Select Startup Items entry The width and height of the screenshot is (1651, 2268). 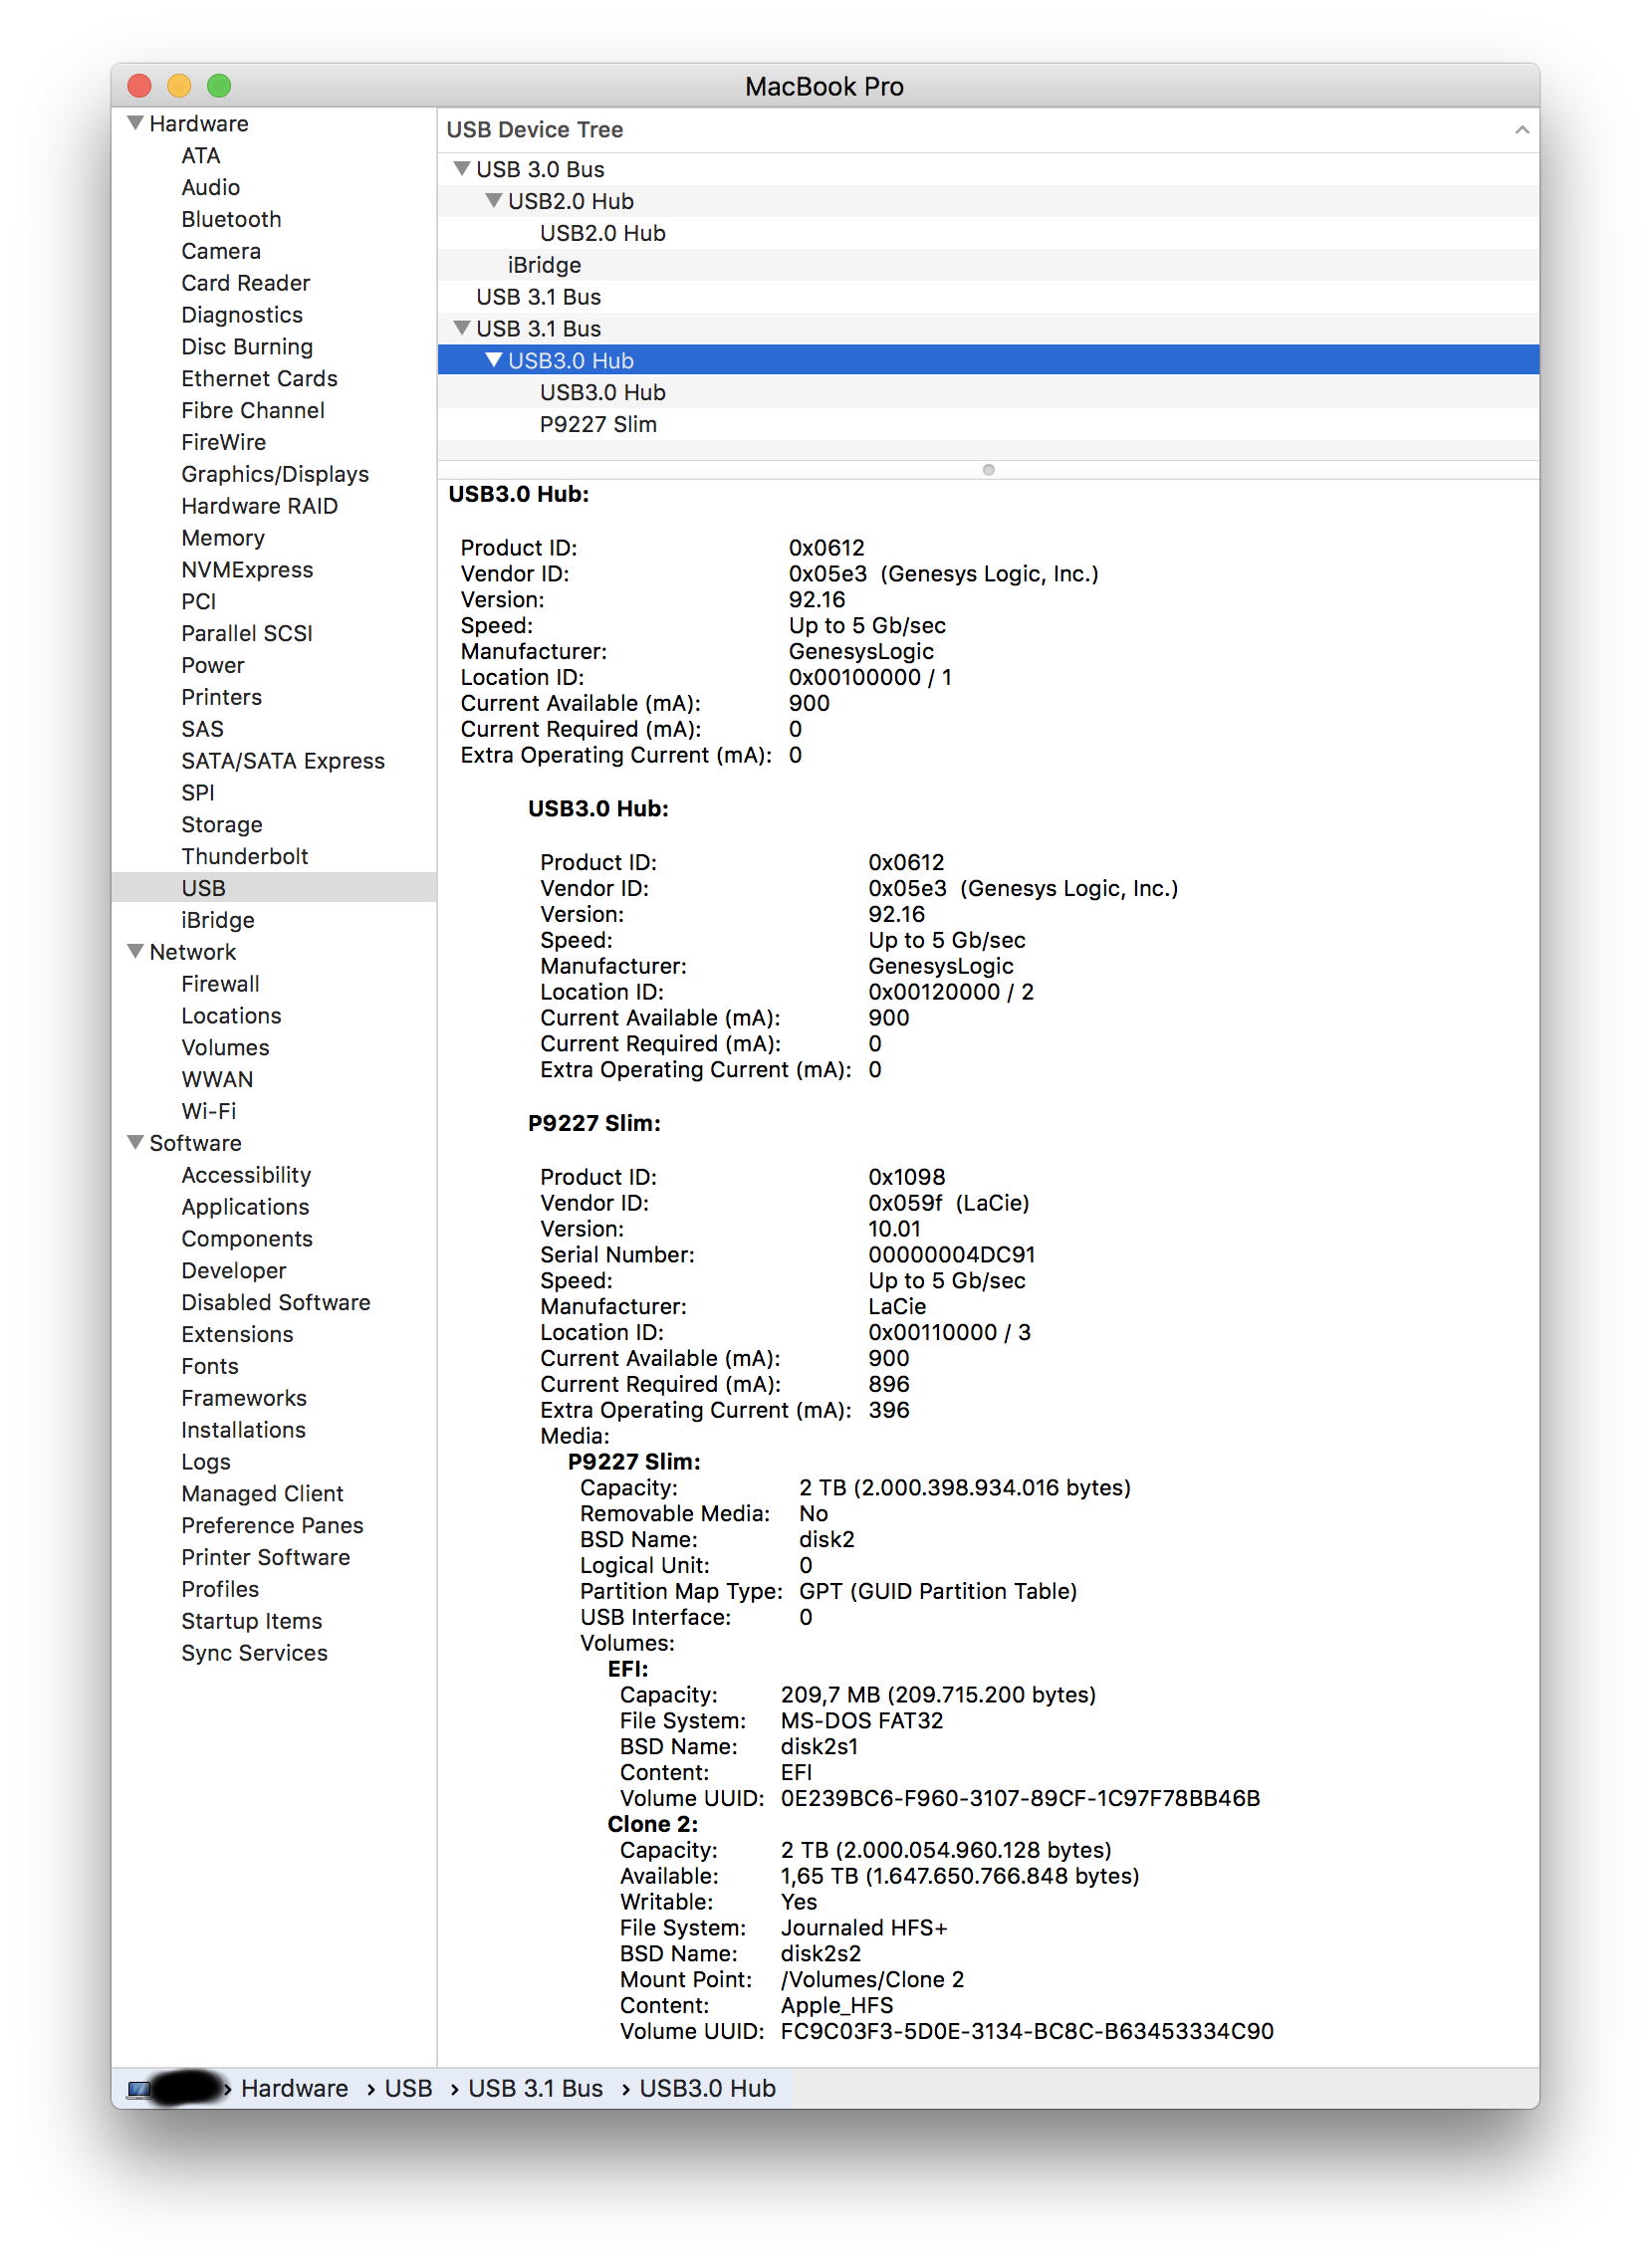click(251, 1621)
